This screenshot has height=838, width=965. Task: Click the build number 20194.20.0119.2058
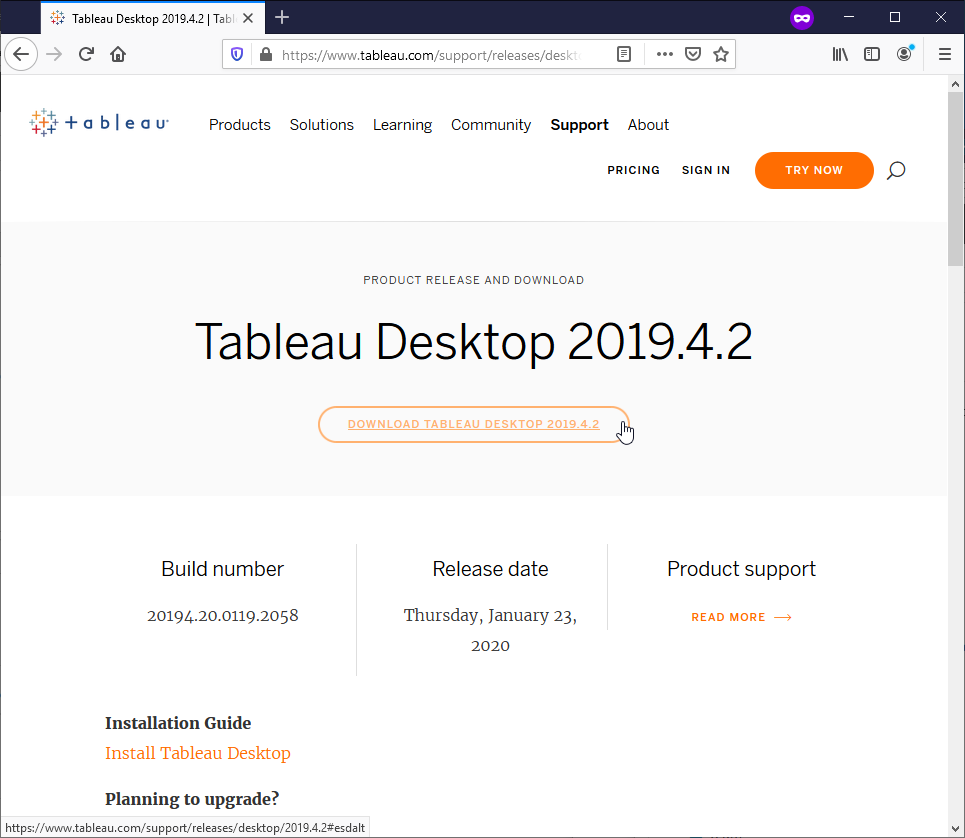click(223, 615)
